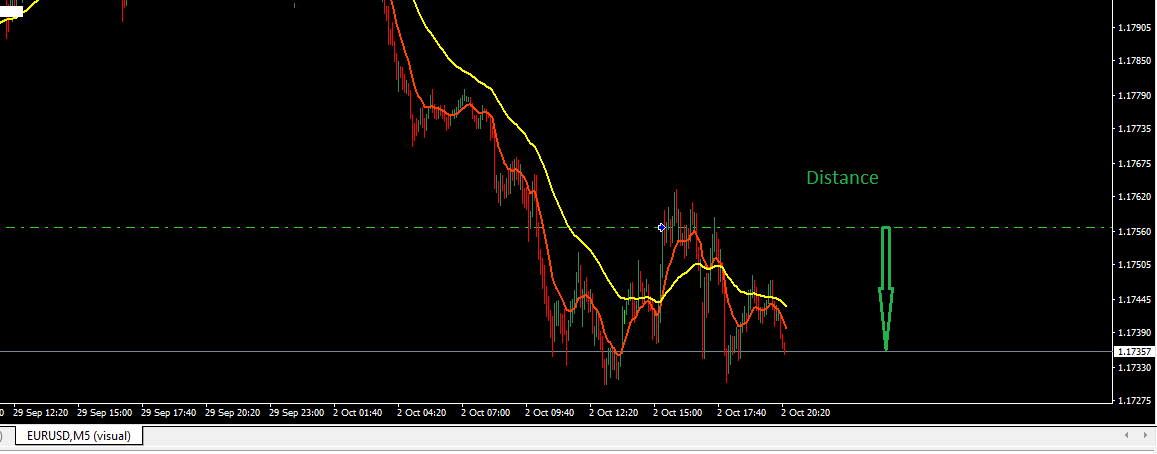1157x454 pixels.
Task: Click the 2 Oct 17:40 time label
Action: click(x=743, y=413)
